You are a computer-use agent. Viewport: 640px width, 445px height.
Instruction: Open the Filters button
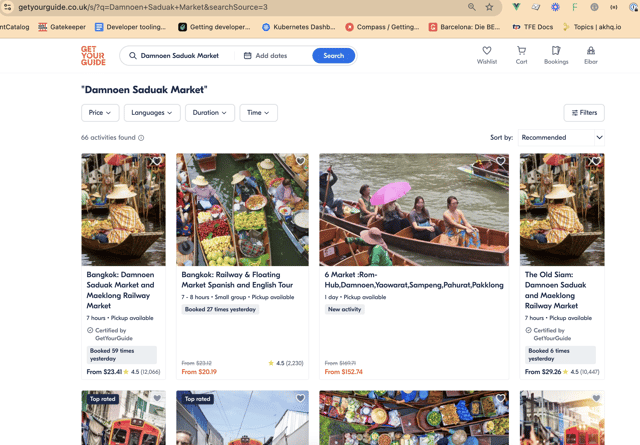click(x=585, y=113)
